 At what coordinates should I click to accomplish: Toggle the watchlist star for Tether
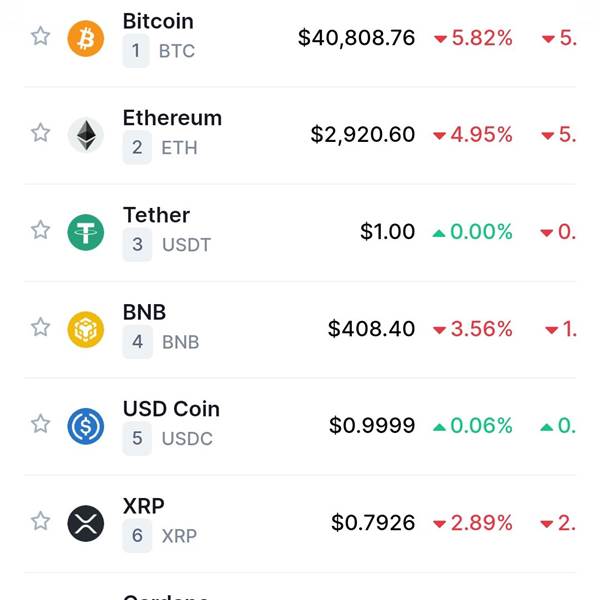point(40,230)
